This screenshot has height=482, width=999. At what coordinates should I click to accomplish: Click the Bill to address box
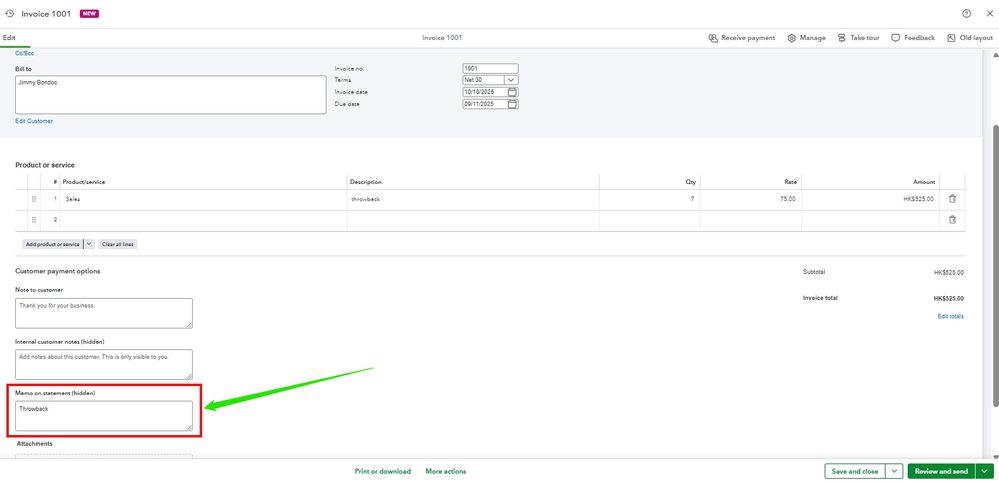coord(171,95)
